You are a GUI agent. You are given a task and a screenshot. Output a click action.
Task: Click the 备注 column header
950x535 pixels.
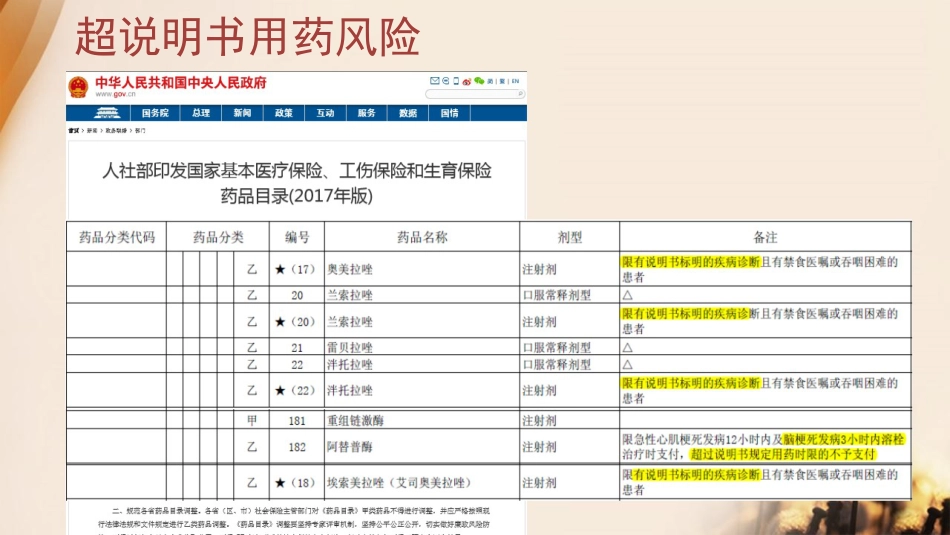[x=765, y=237]
